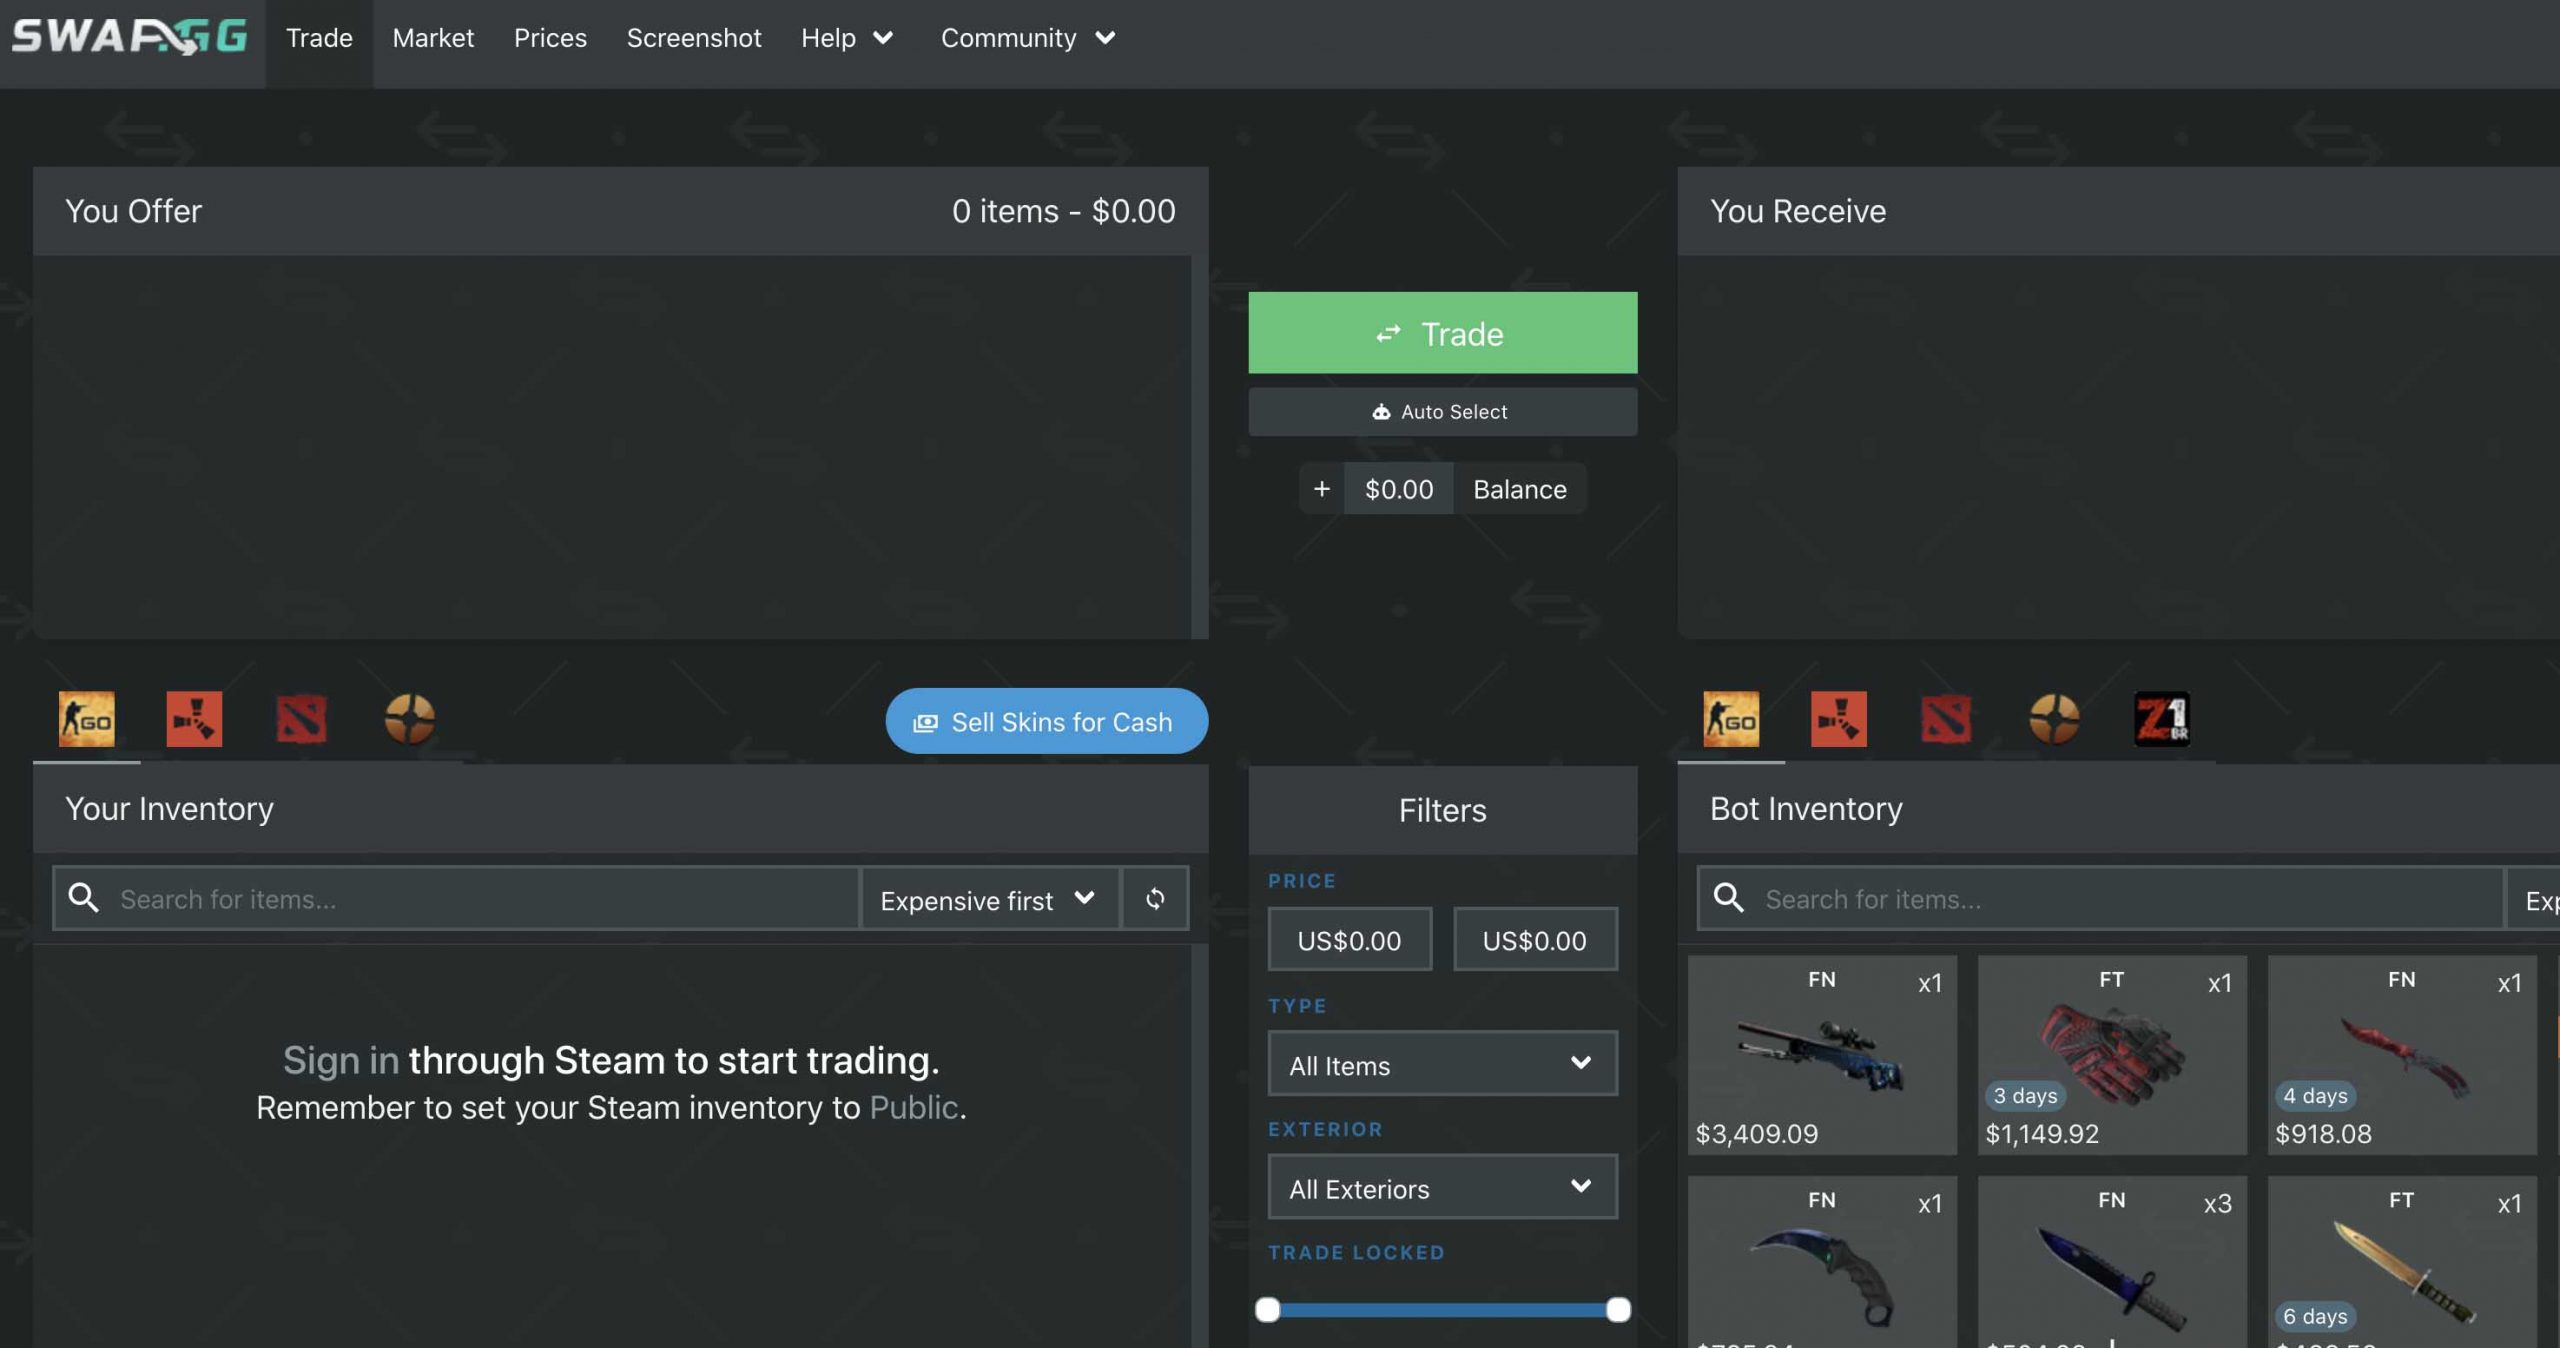Image resolution: width=2560 pixels, height=1348 pixels.
Task: Click the minimum price input field
Action: tap(1349, 940)
